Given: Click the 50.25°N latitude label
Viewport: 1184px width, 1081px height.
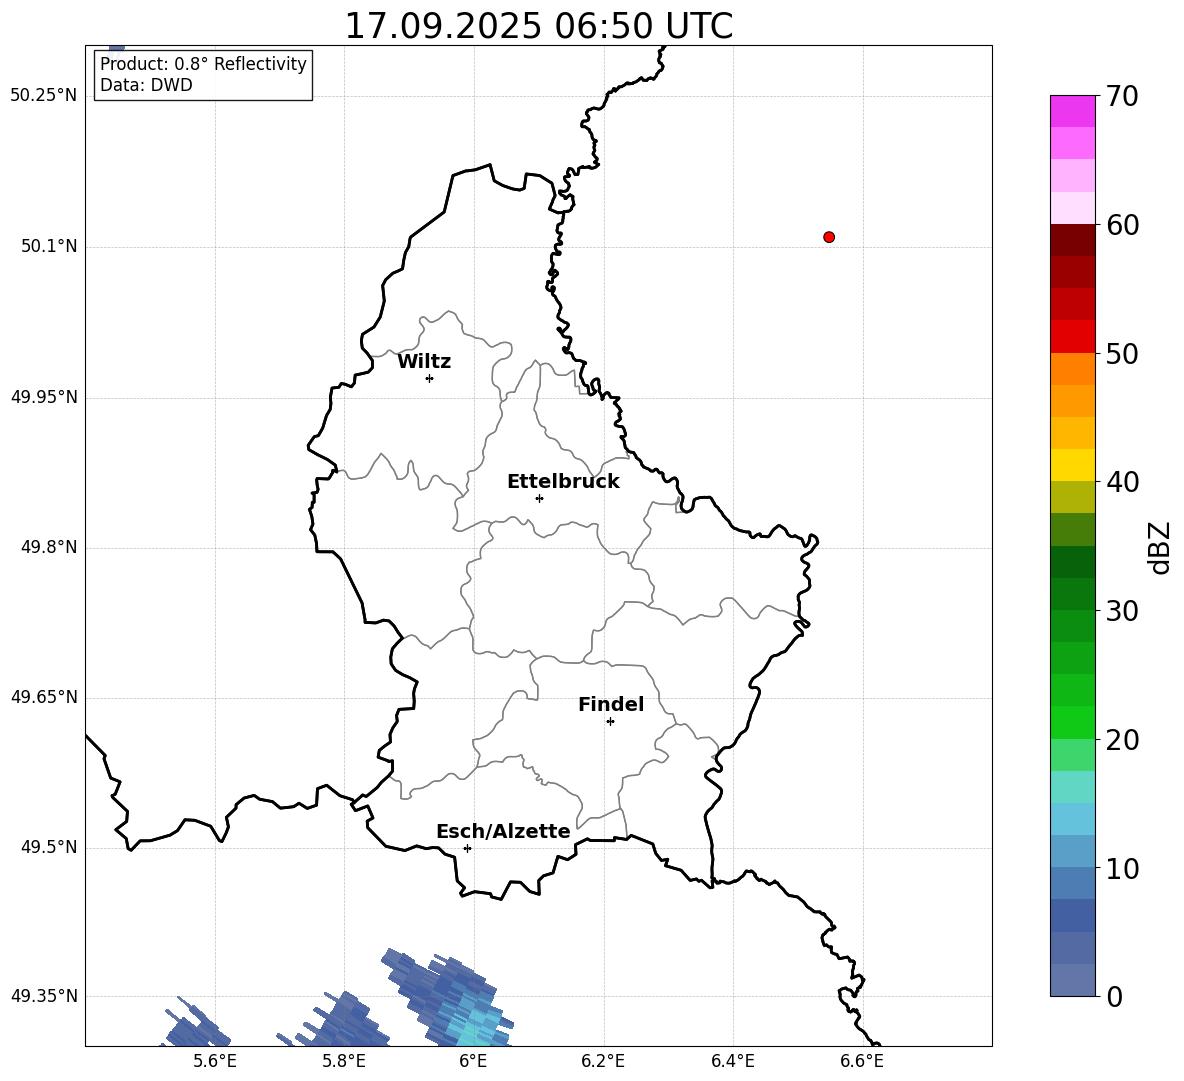Looking at the screenshot, I should click(x=44, y=96).
